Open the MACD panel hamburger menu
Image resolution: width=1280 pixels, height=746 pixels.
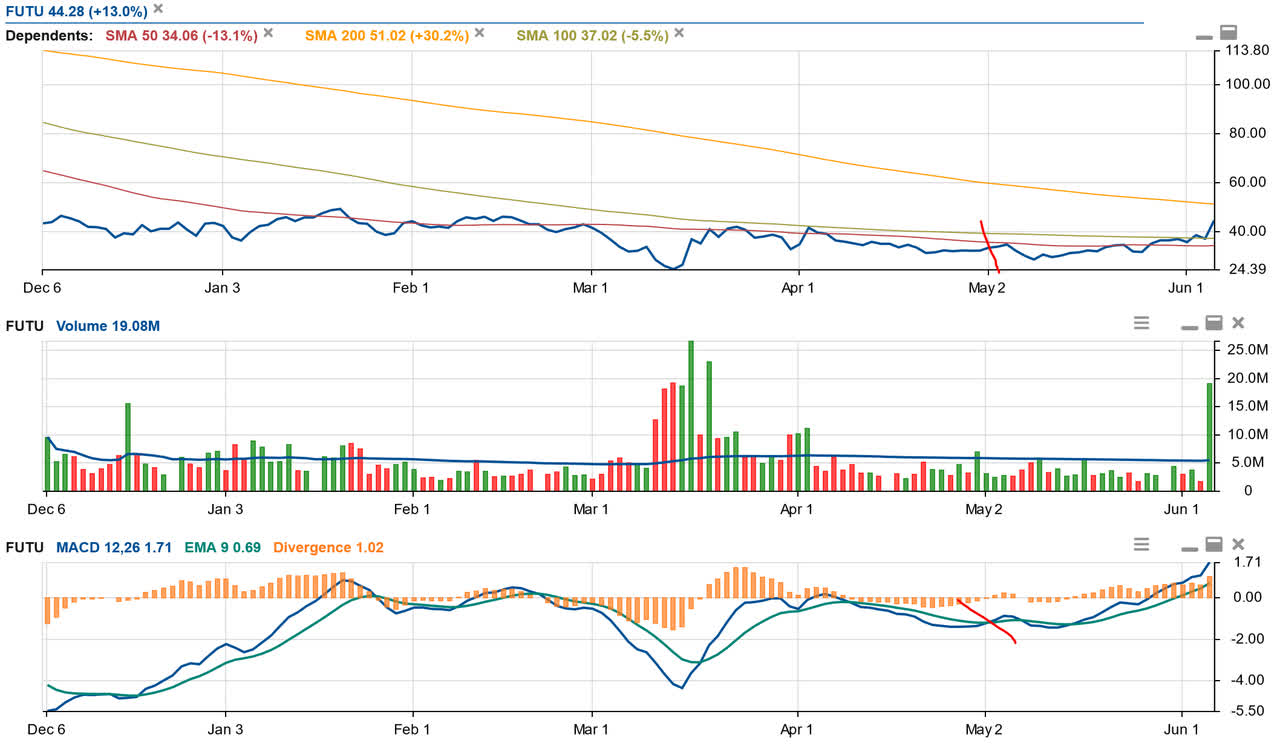1141,544
